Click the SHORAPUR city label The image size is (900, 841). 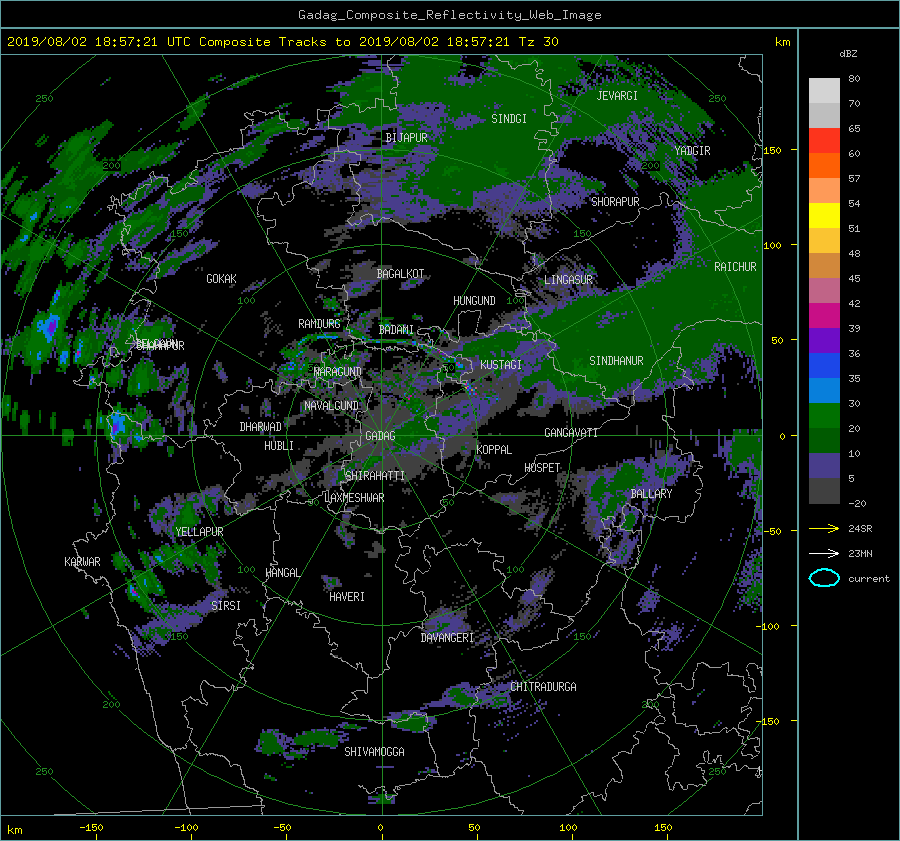(x=615, y=202)
